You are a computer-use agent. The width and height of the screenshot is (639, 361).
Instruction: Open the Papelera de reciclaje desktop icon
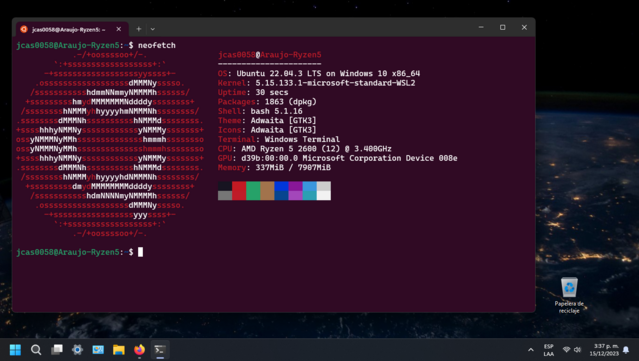coord(569,295)
